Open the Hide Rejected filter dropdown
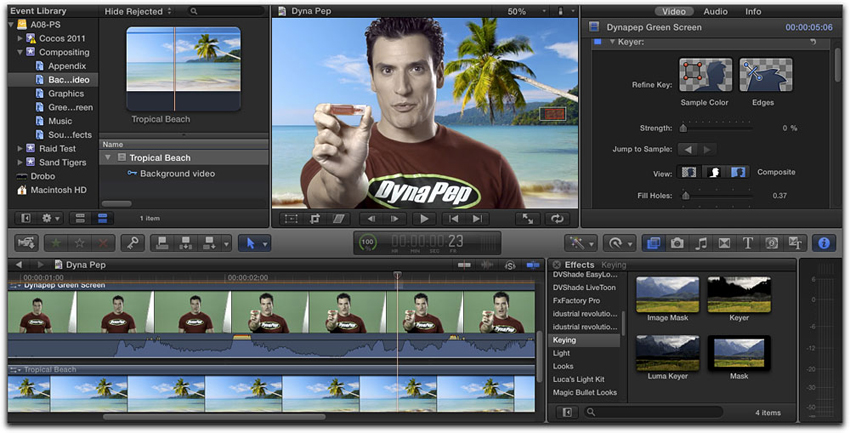The width and height of the screenshot is (850, 433). point(138,11)
